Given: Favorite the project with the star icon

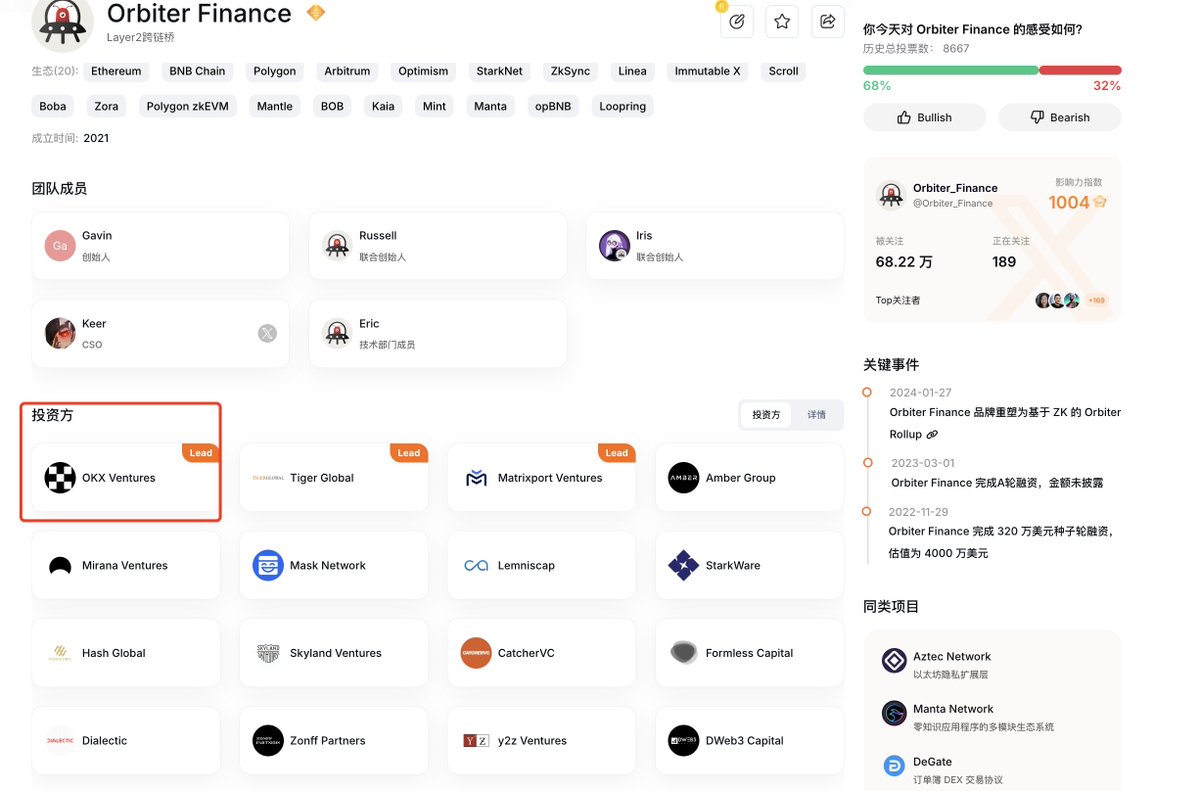Looking at the screenshot, I should click(x=782, y=21).
